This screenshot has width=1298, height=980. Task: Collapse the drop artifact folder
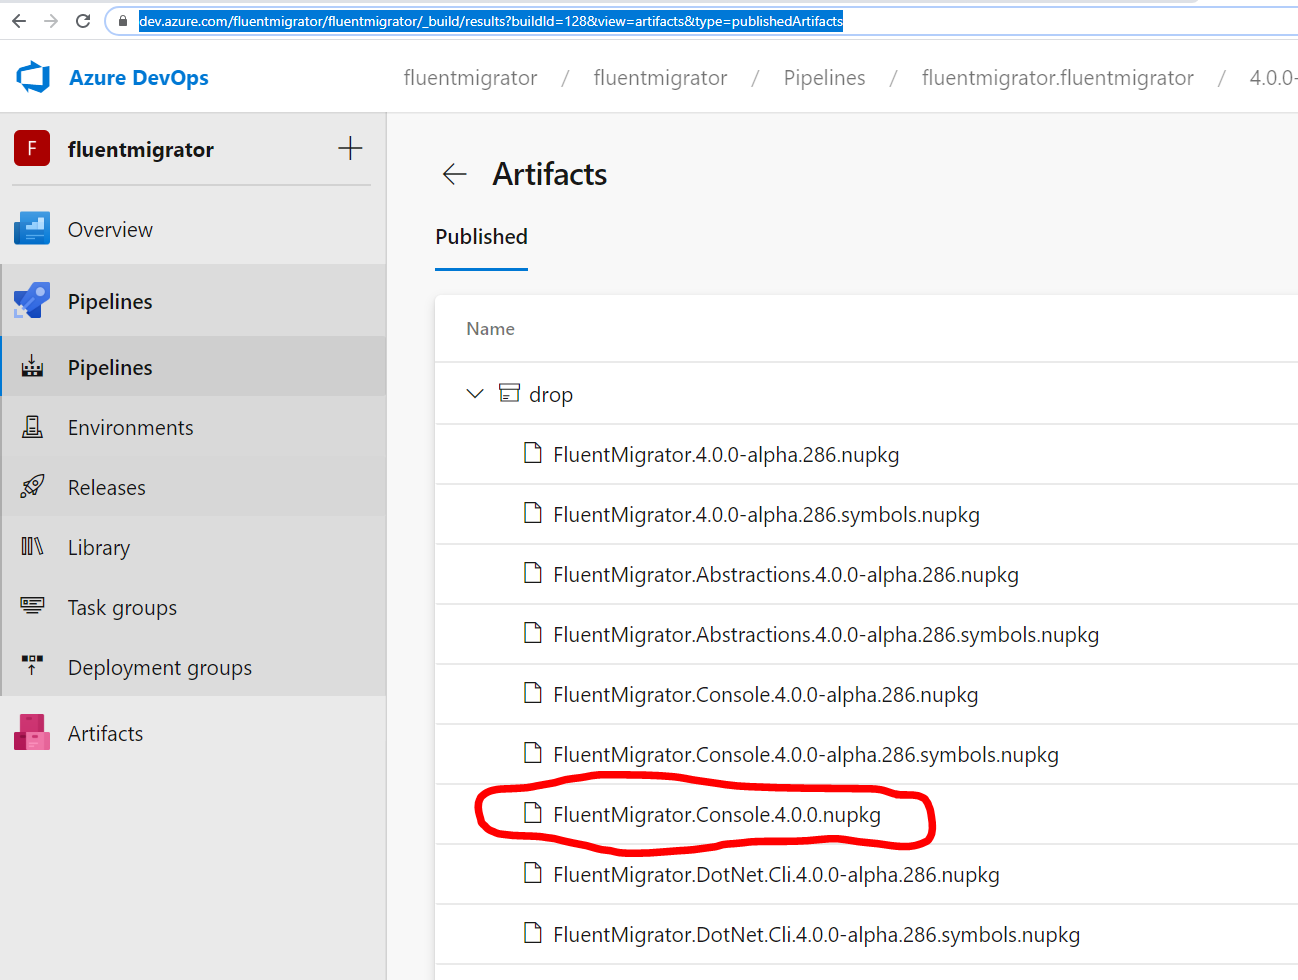pos(474,393)
